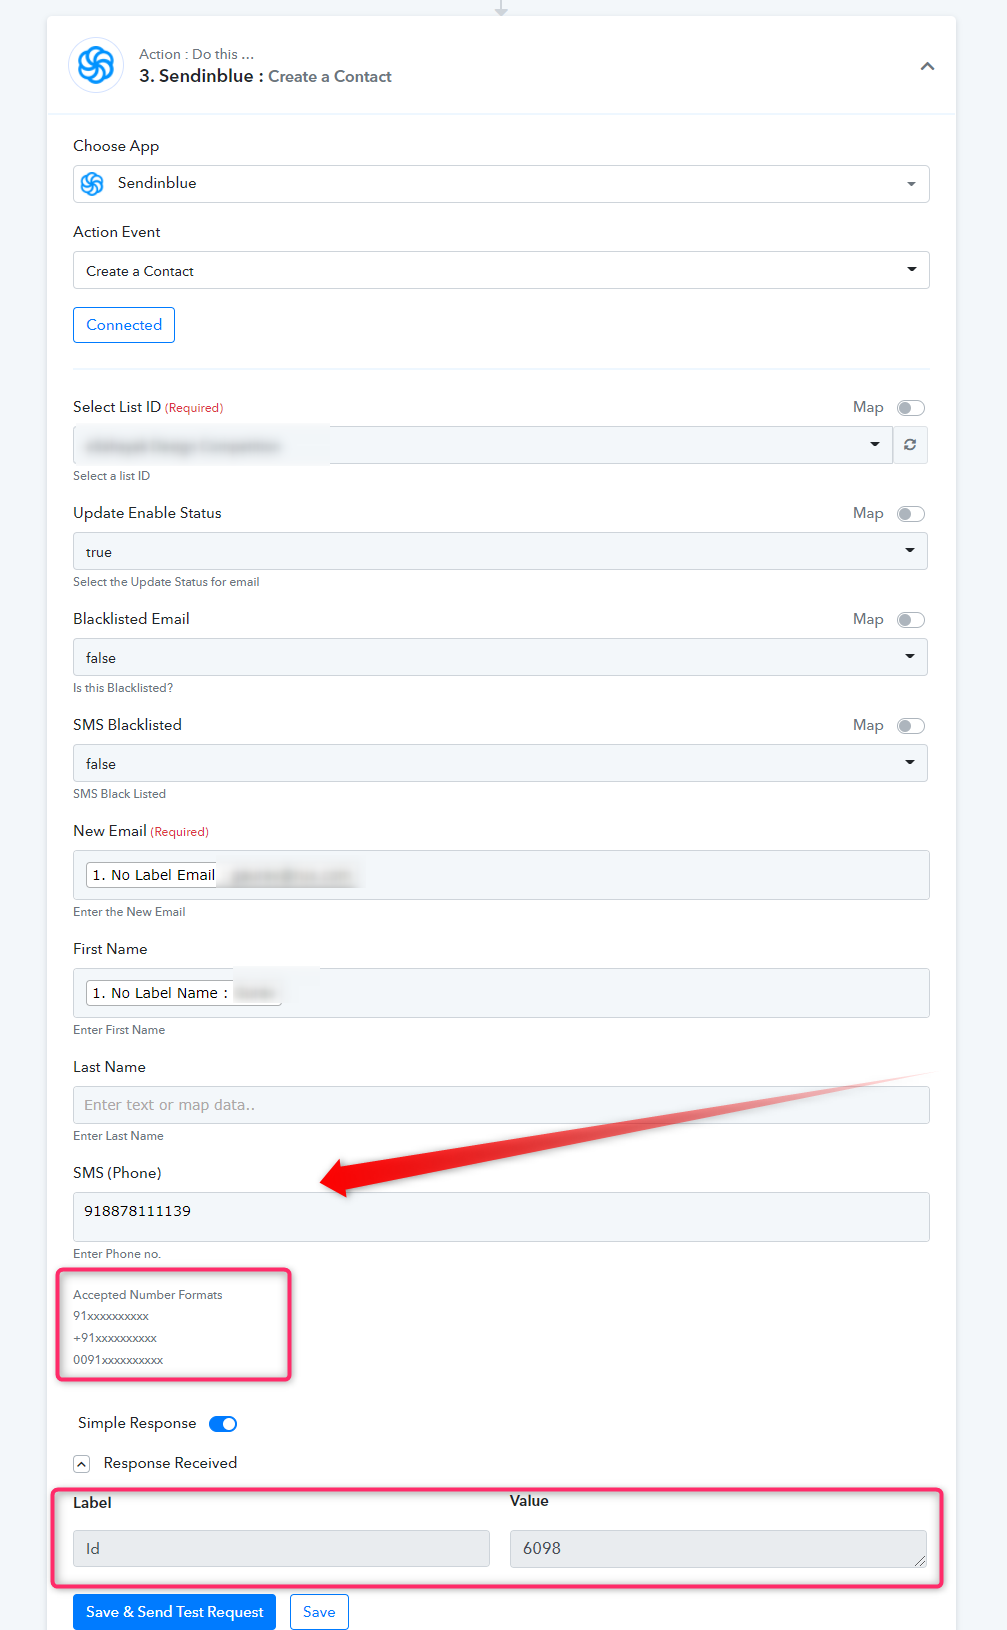
Task: Toggle the Map switch for Update Enable Status
Action: 911,514
